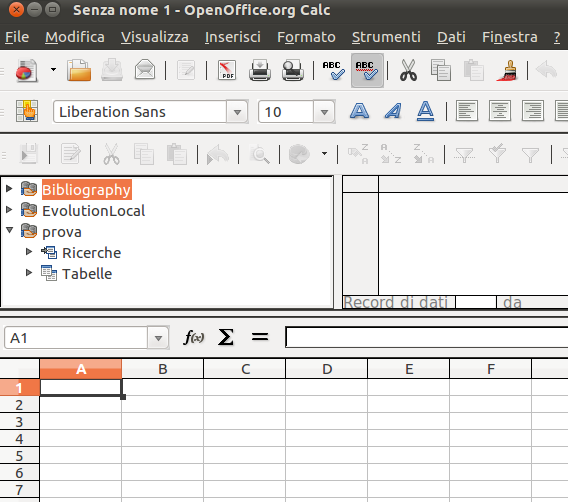Select the Tabelle tree item

click(x=87, y=274)
